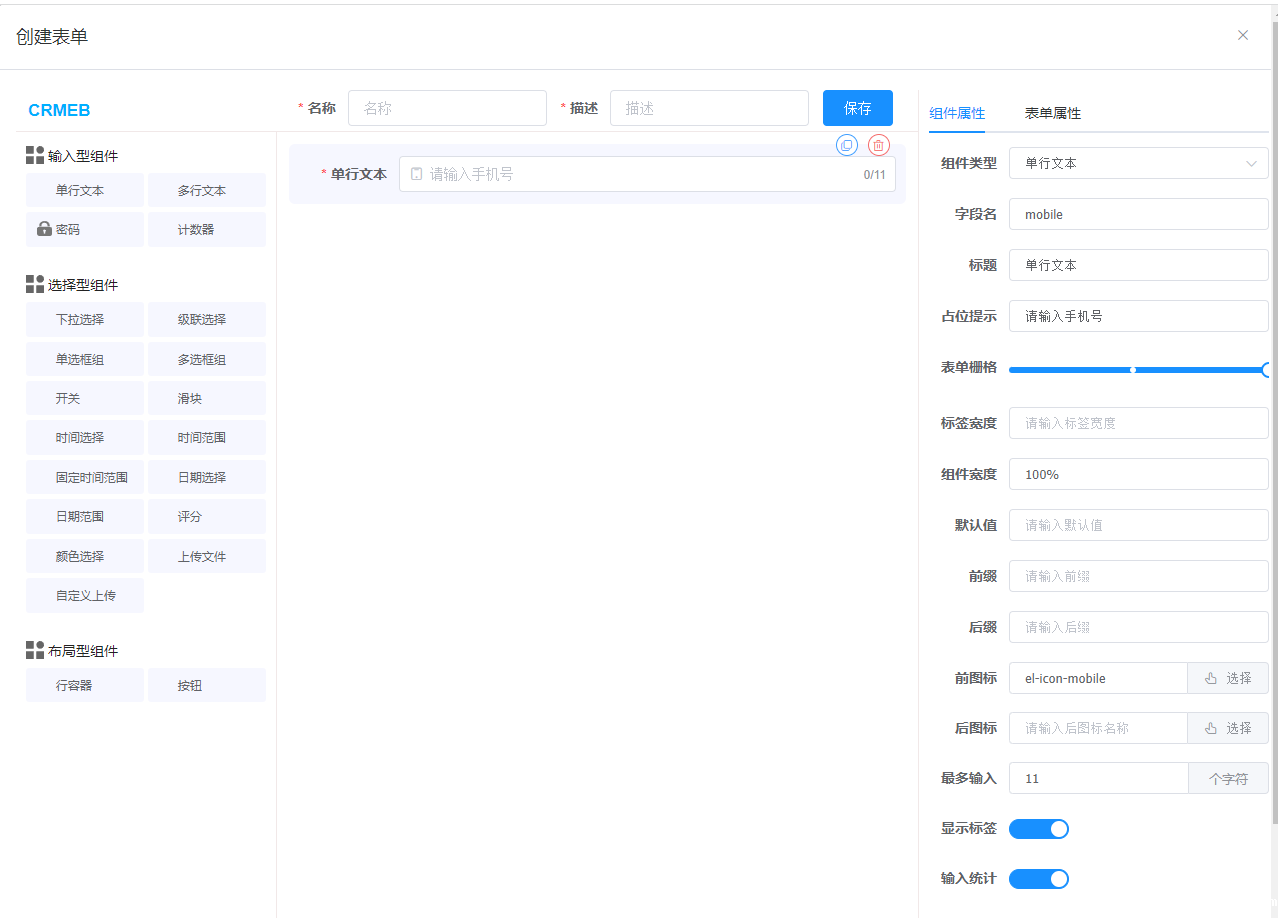Click the 输入型组件 grid icon

click(x=35, y=155)
